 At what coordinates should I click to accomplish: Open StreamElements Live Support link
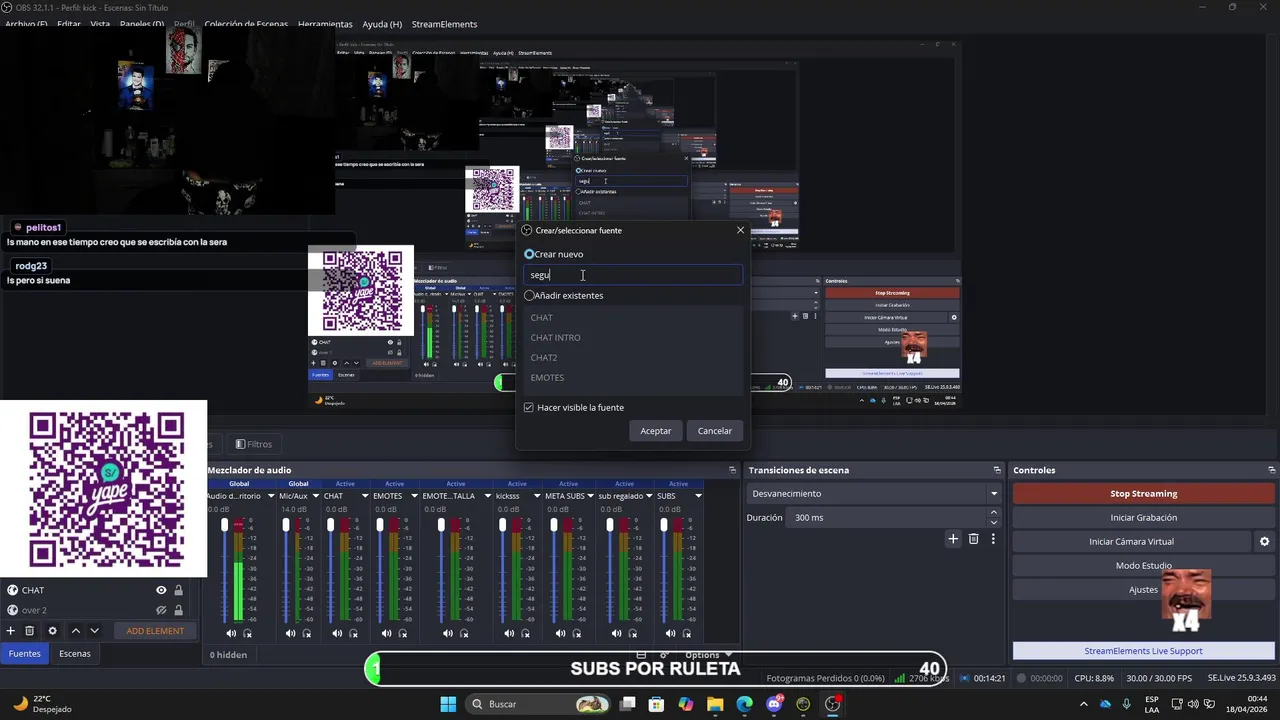point(1143,651)
